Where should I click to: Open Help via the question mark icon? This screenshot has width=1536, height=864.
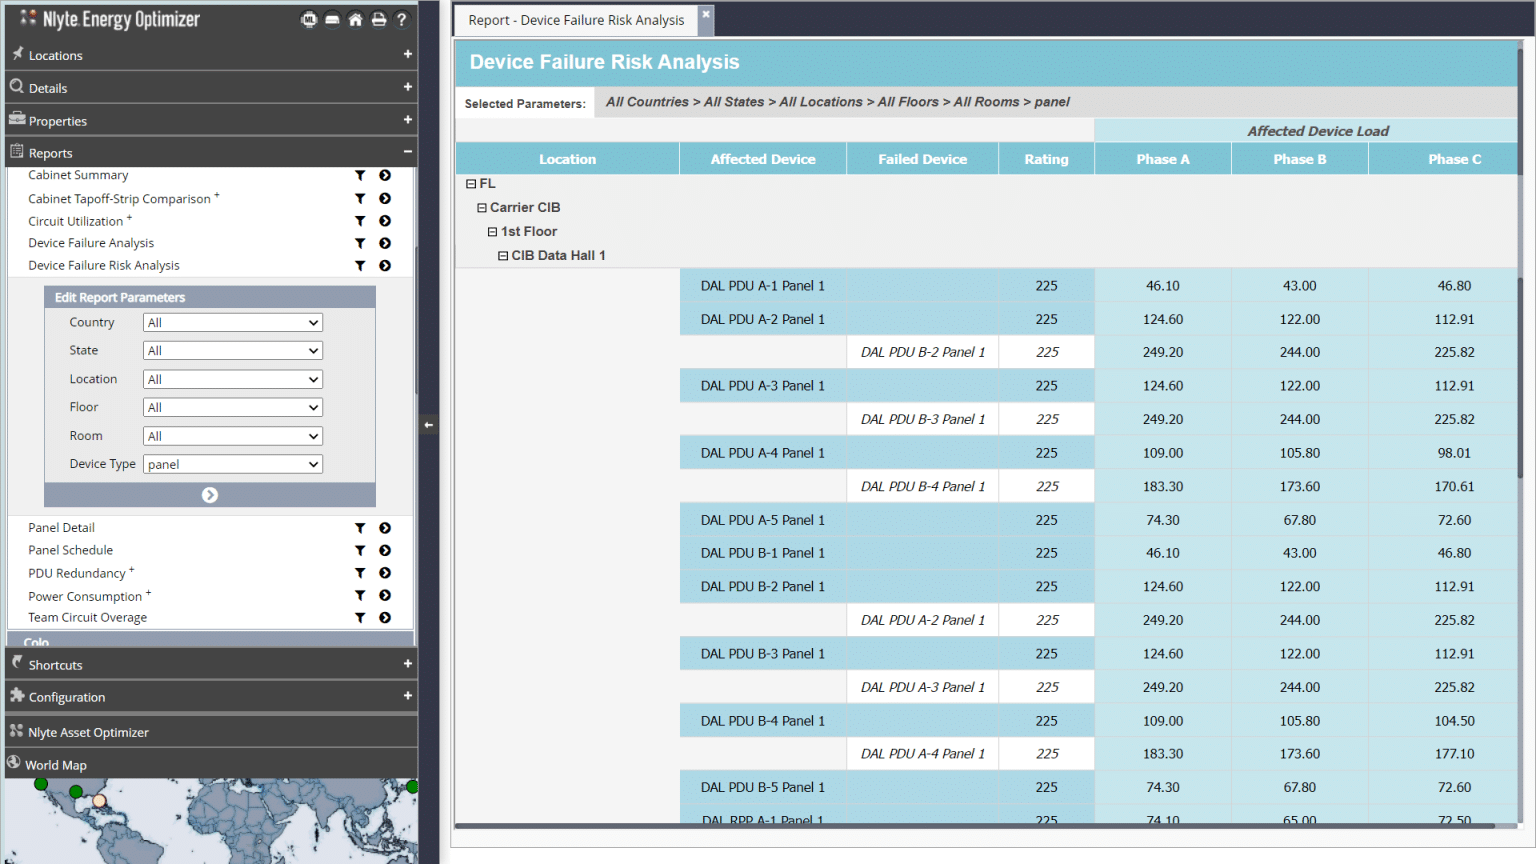(402, 19)
